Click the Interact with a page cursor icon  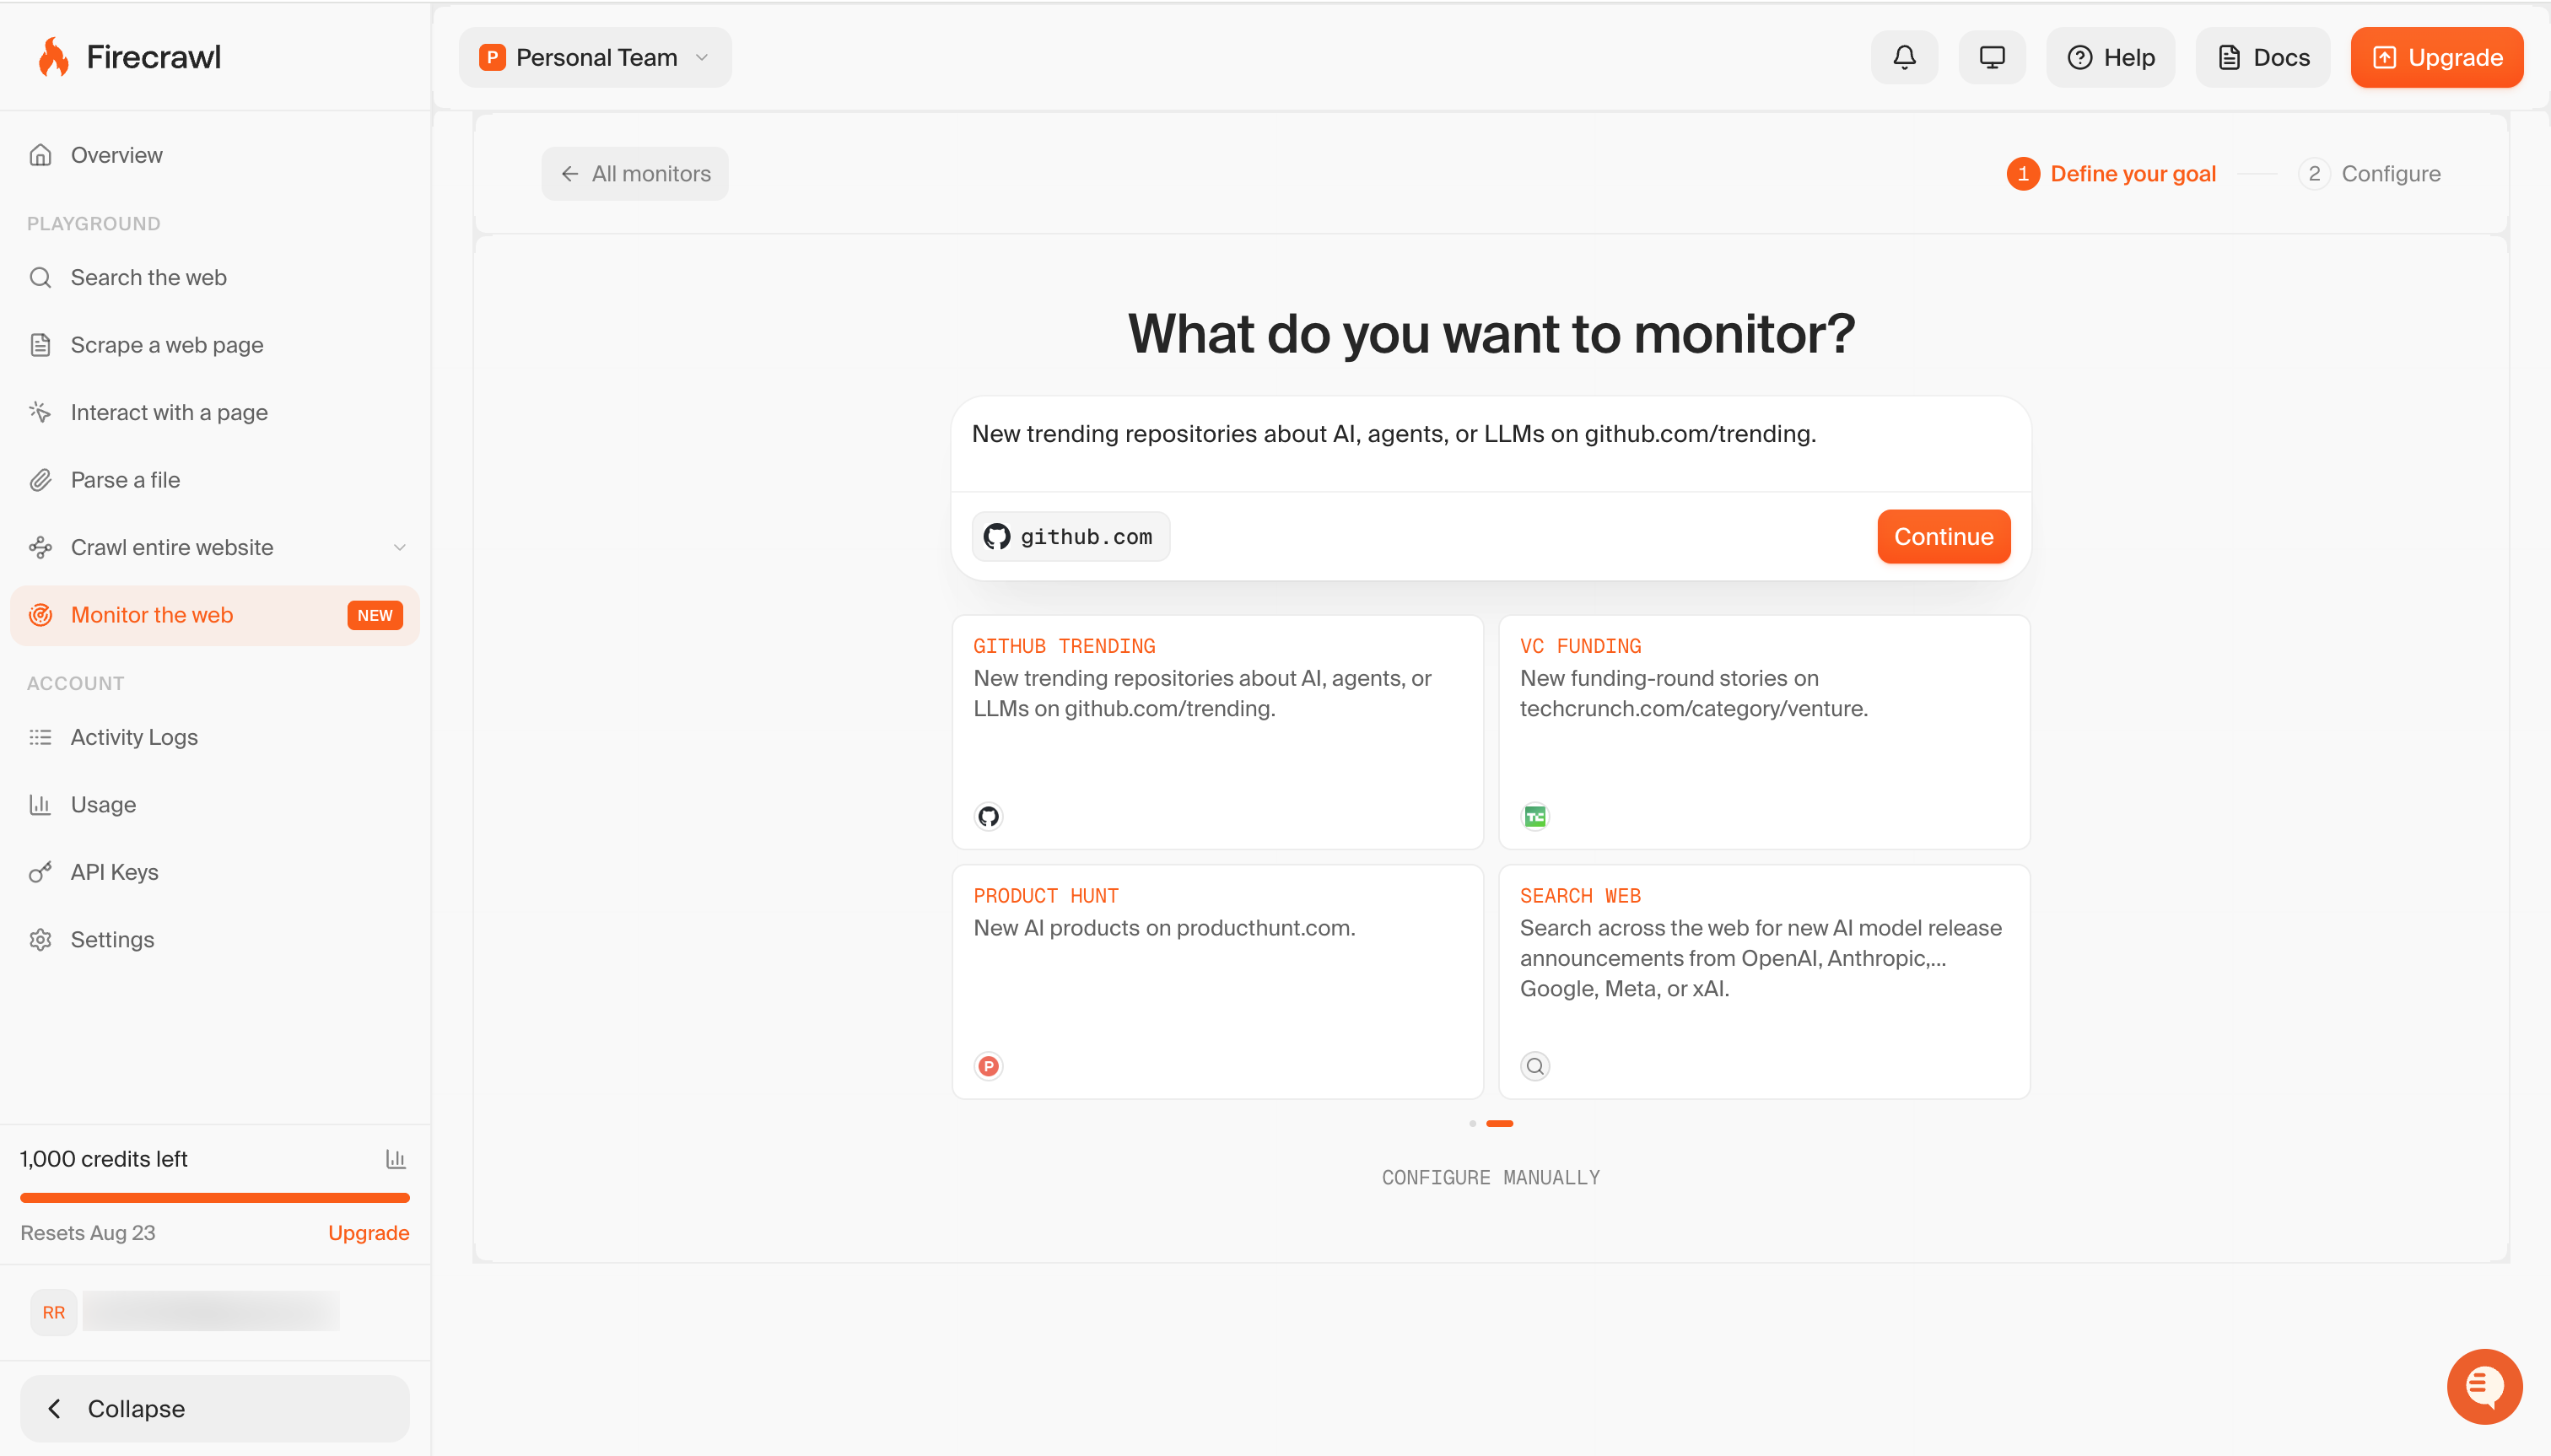40,412
